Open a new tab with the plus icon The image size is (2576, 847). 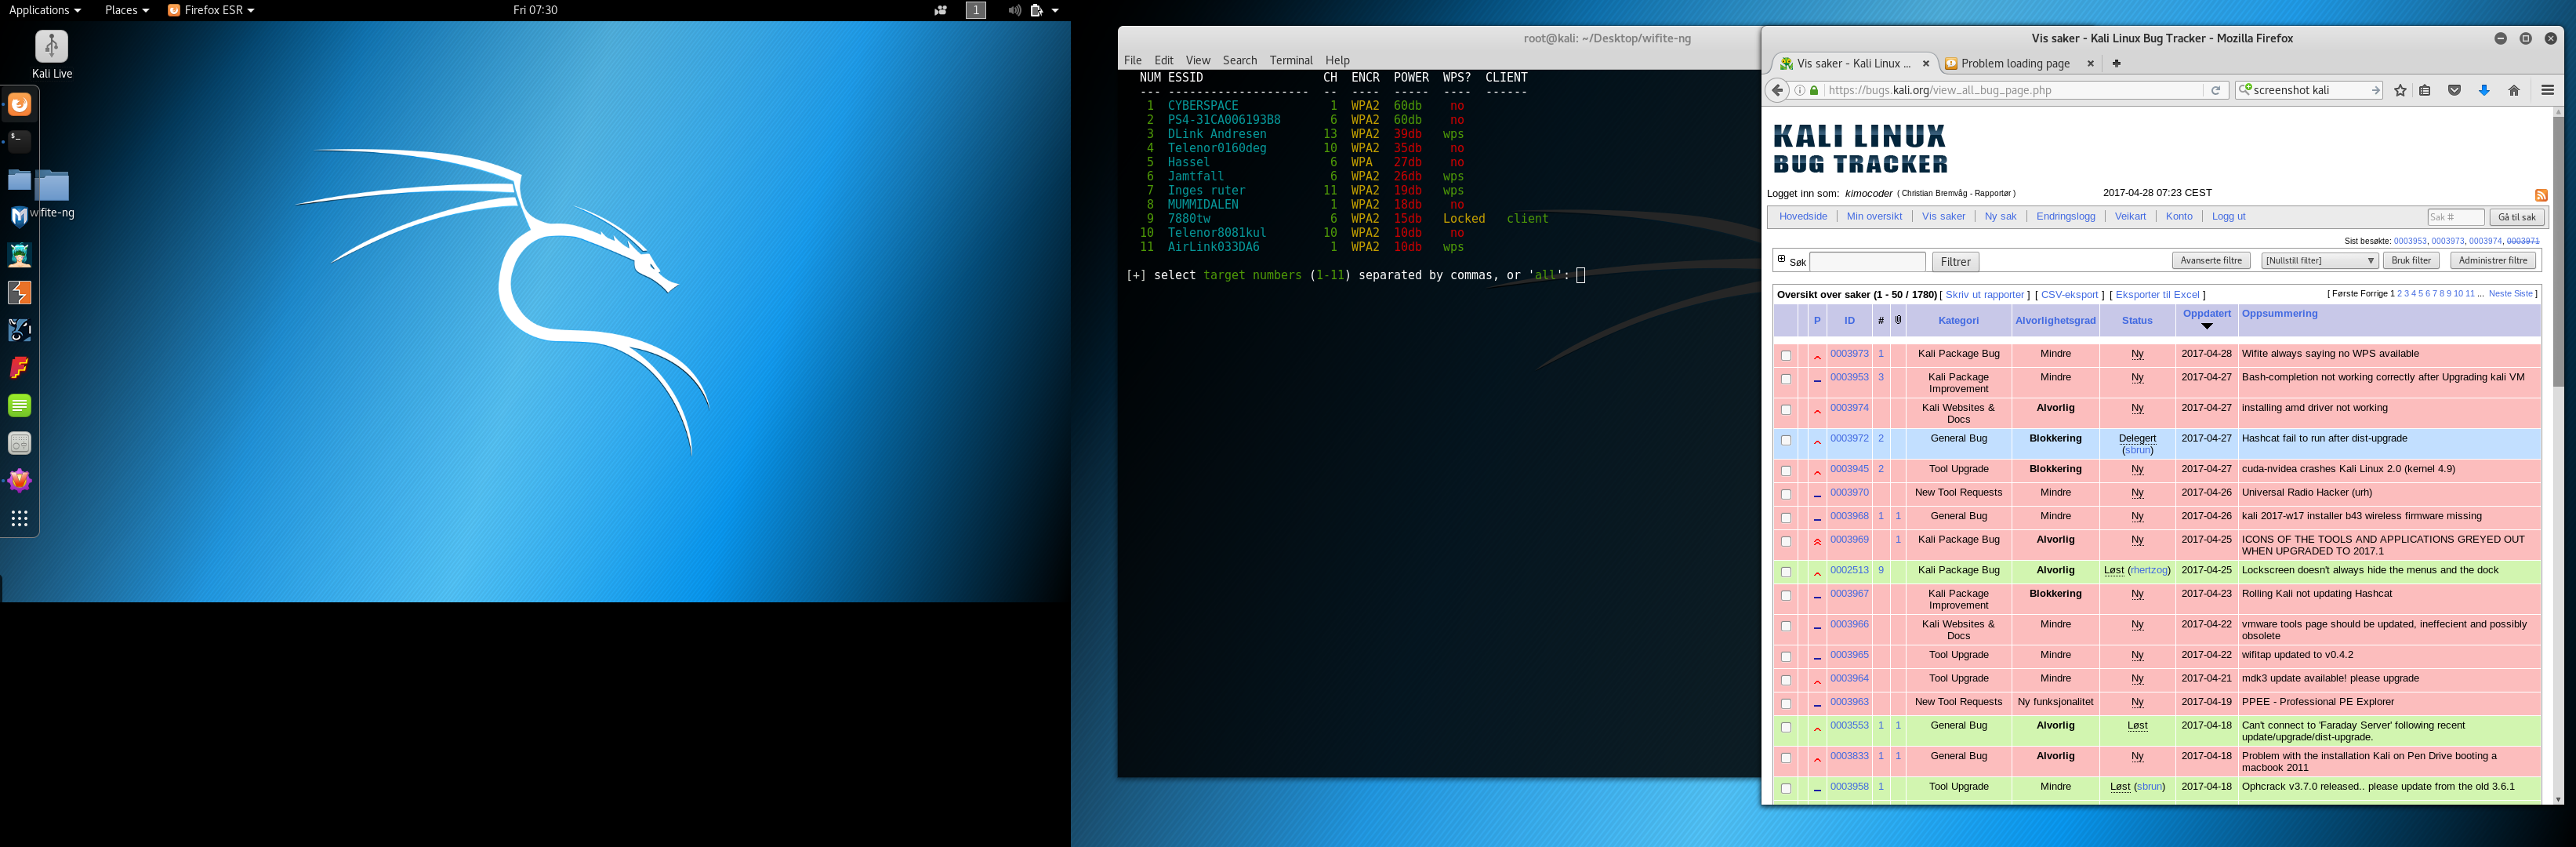pyautogui.click(x=2116, y=63)
